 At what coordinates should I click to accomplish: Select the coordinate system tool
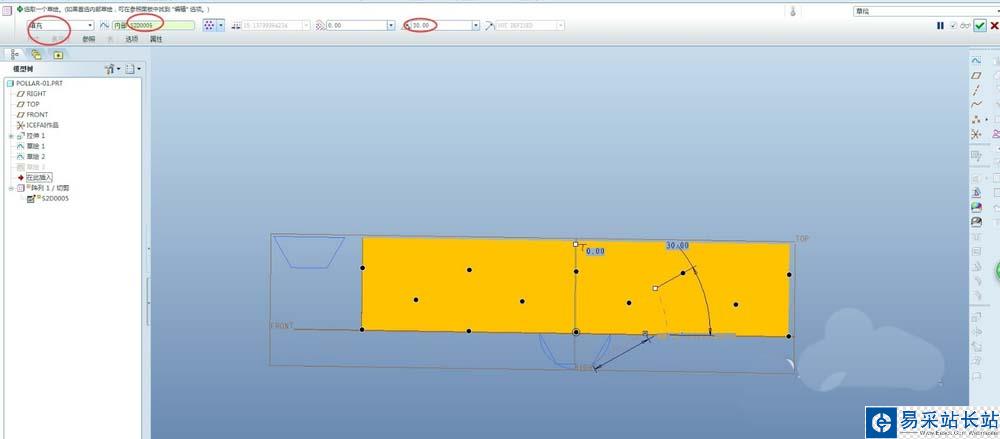pos(976,134)
